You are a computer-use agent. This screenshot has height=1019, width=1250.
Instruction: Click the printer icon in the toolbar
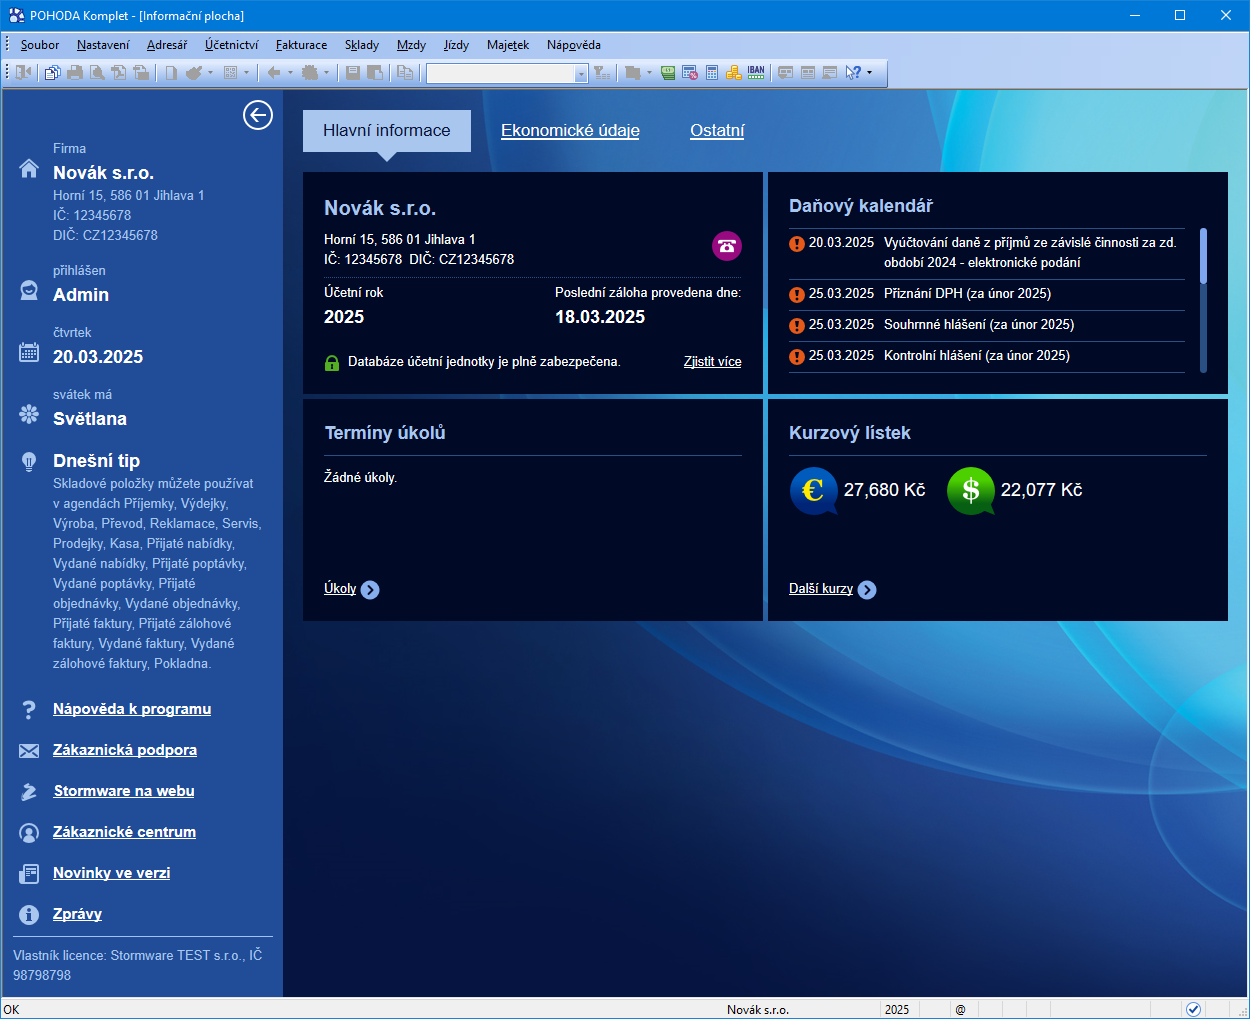point(75,72)
